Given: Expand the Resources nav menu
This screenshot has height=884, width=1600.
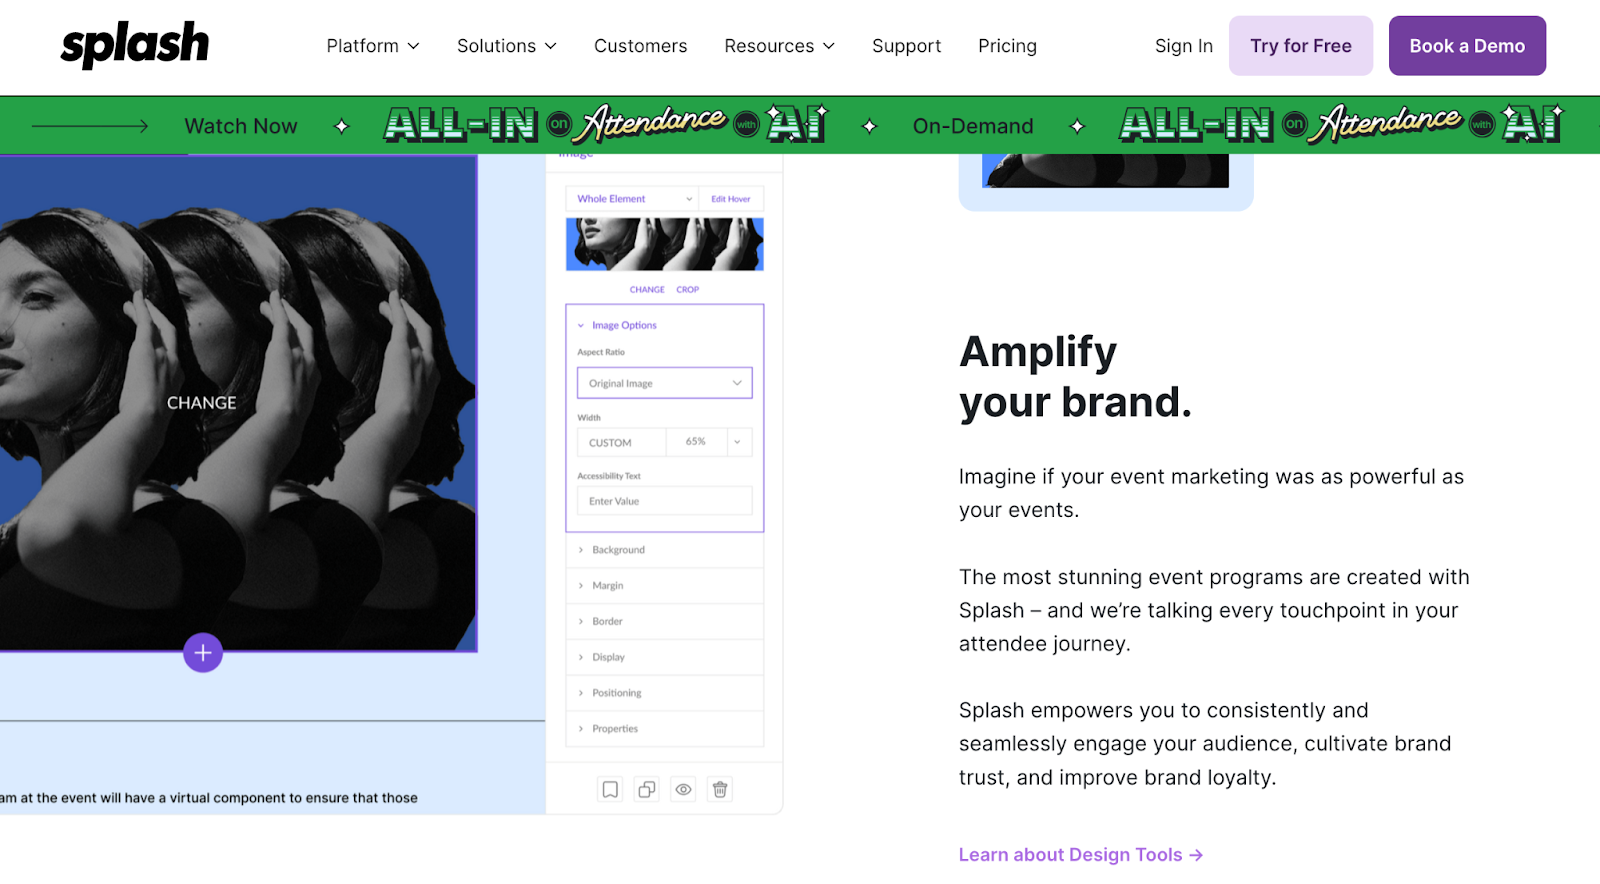Looking at the screenshot, I should pos(779,46).
